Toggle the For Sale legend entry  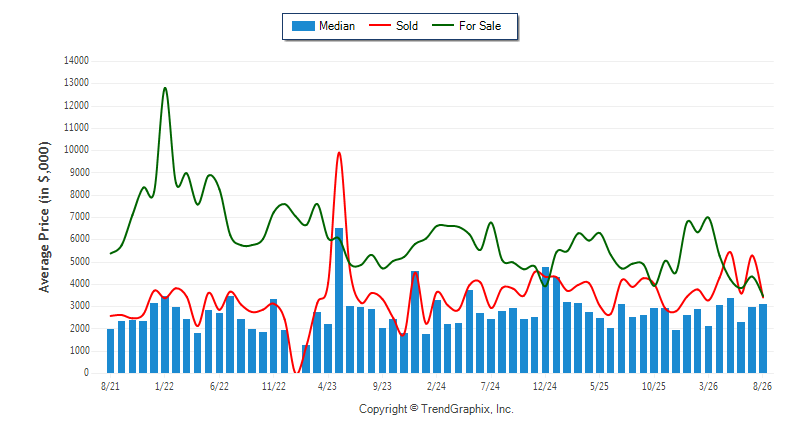click(x=466, y=26)
